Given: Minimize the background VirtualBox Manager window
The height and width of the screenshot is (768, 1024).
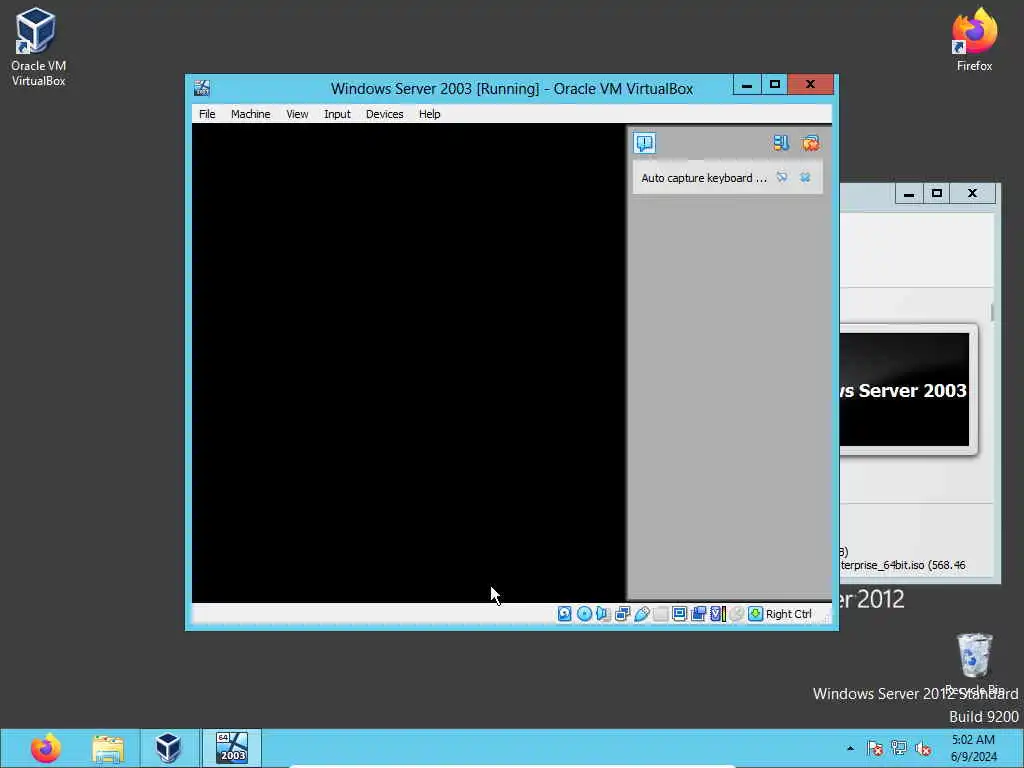Looking at the screenshot, I should click(908, 193).
